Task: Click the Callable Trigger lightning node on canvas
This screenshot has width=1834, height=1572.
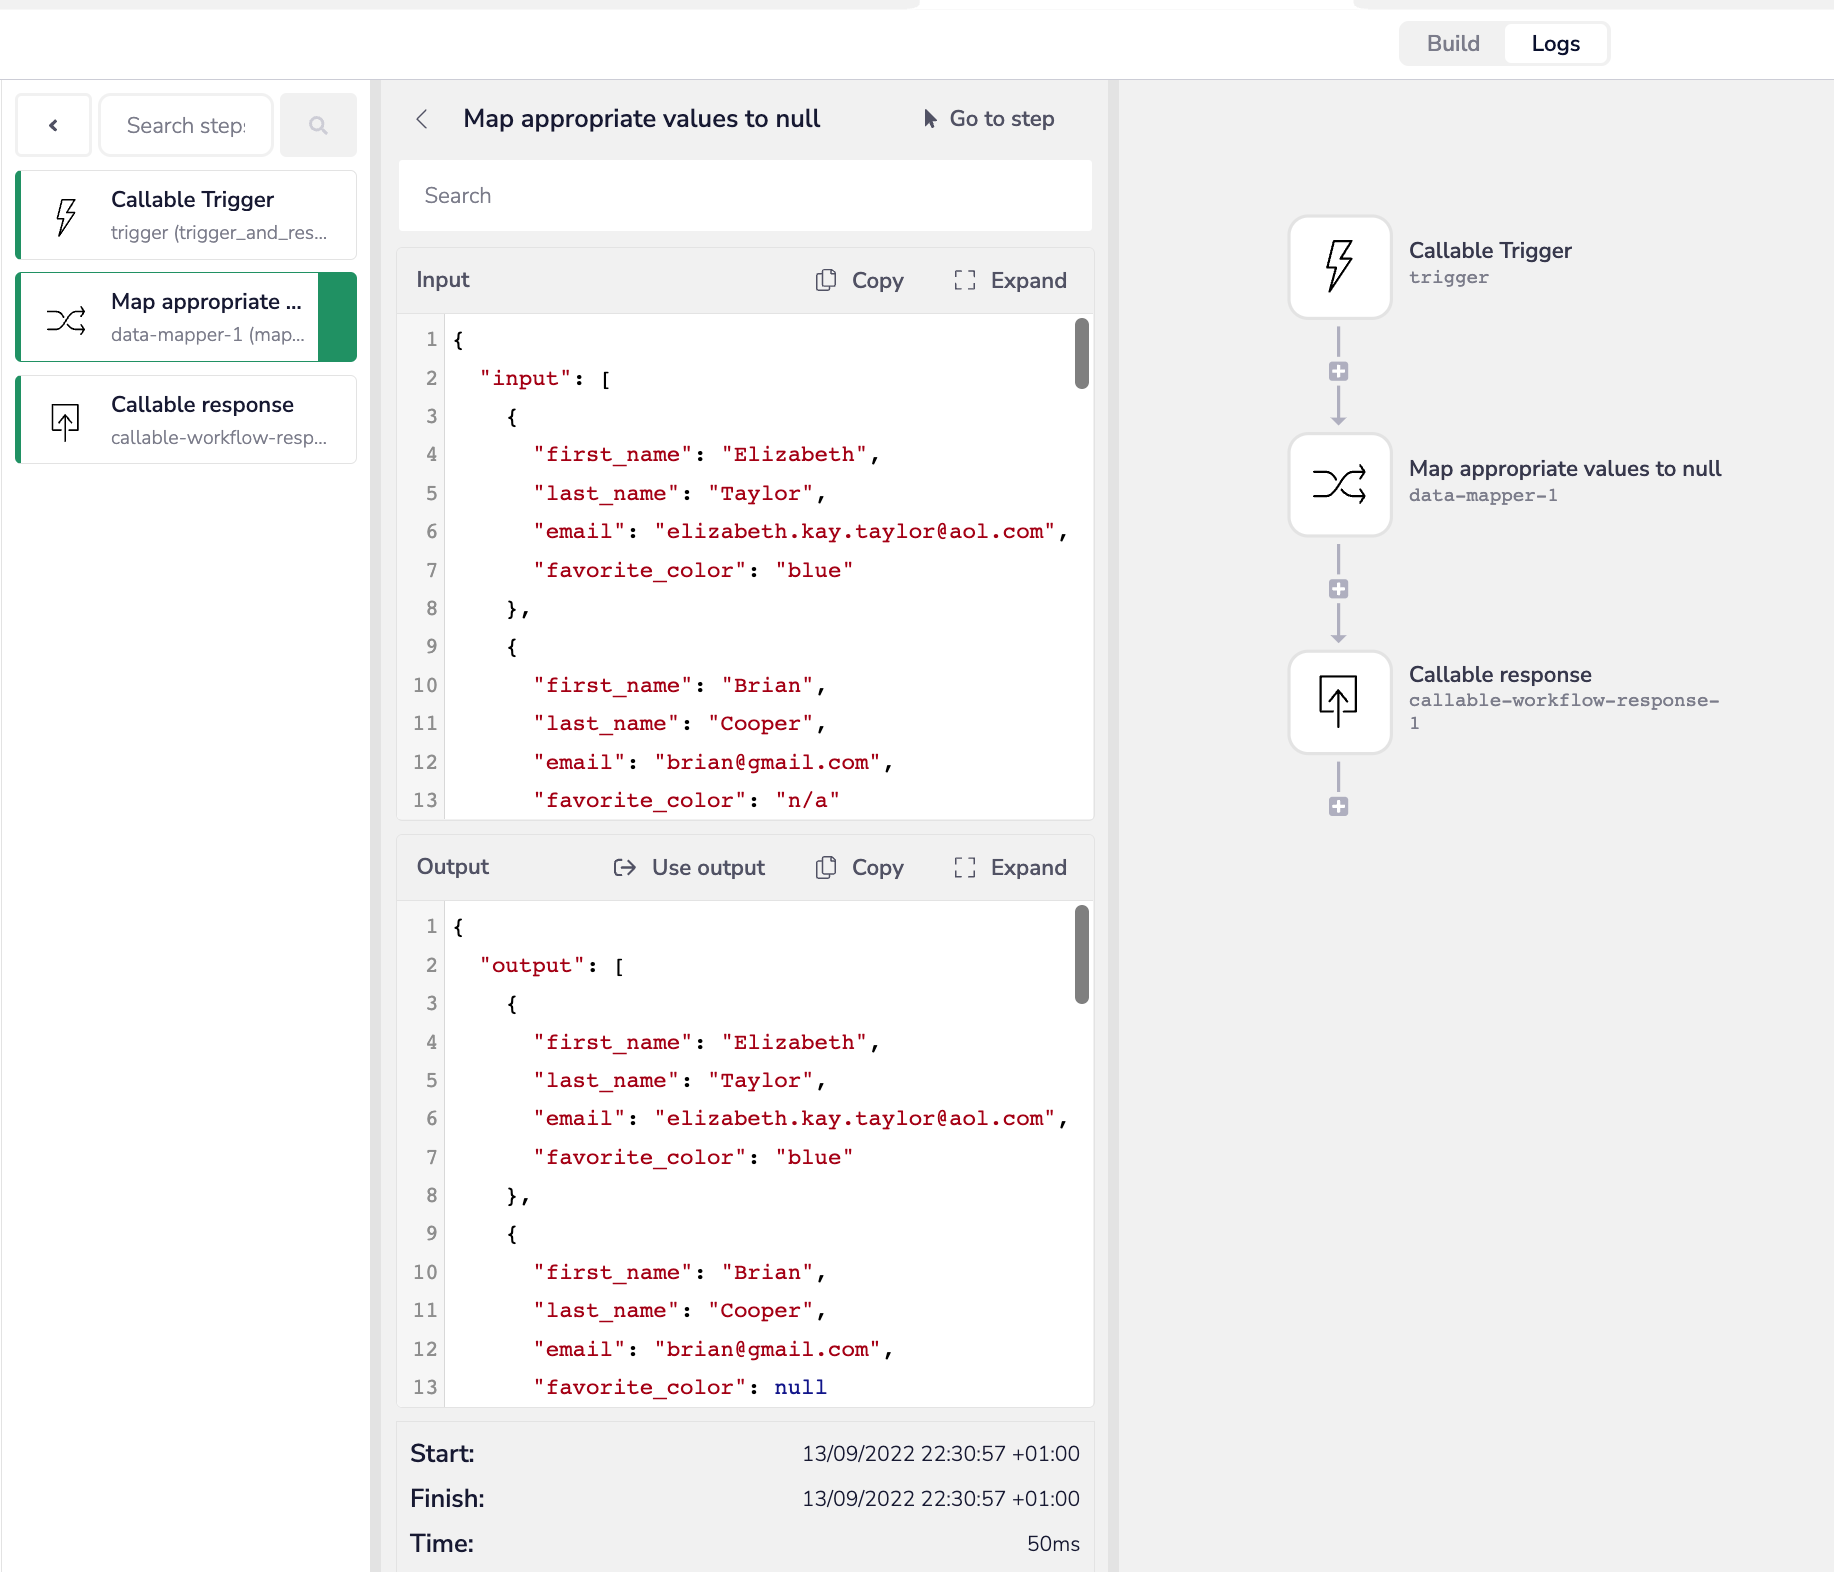Action: tap(1339, 267)
